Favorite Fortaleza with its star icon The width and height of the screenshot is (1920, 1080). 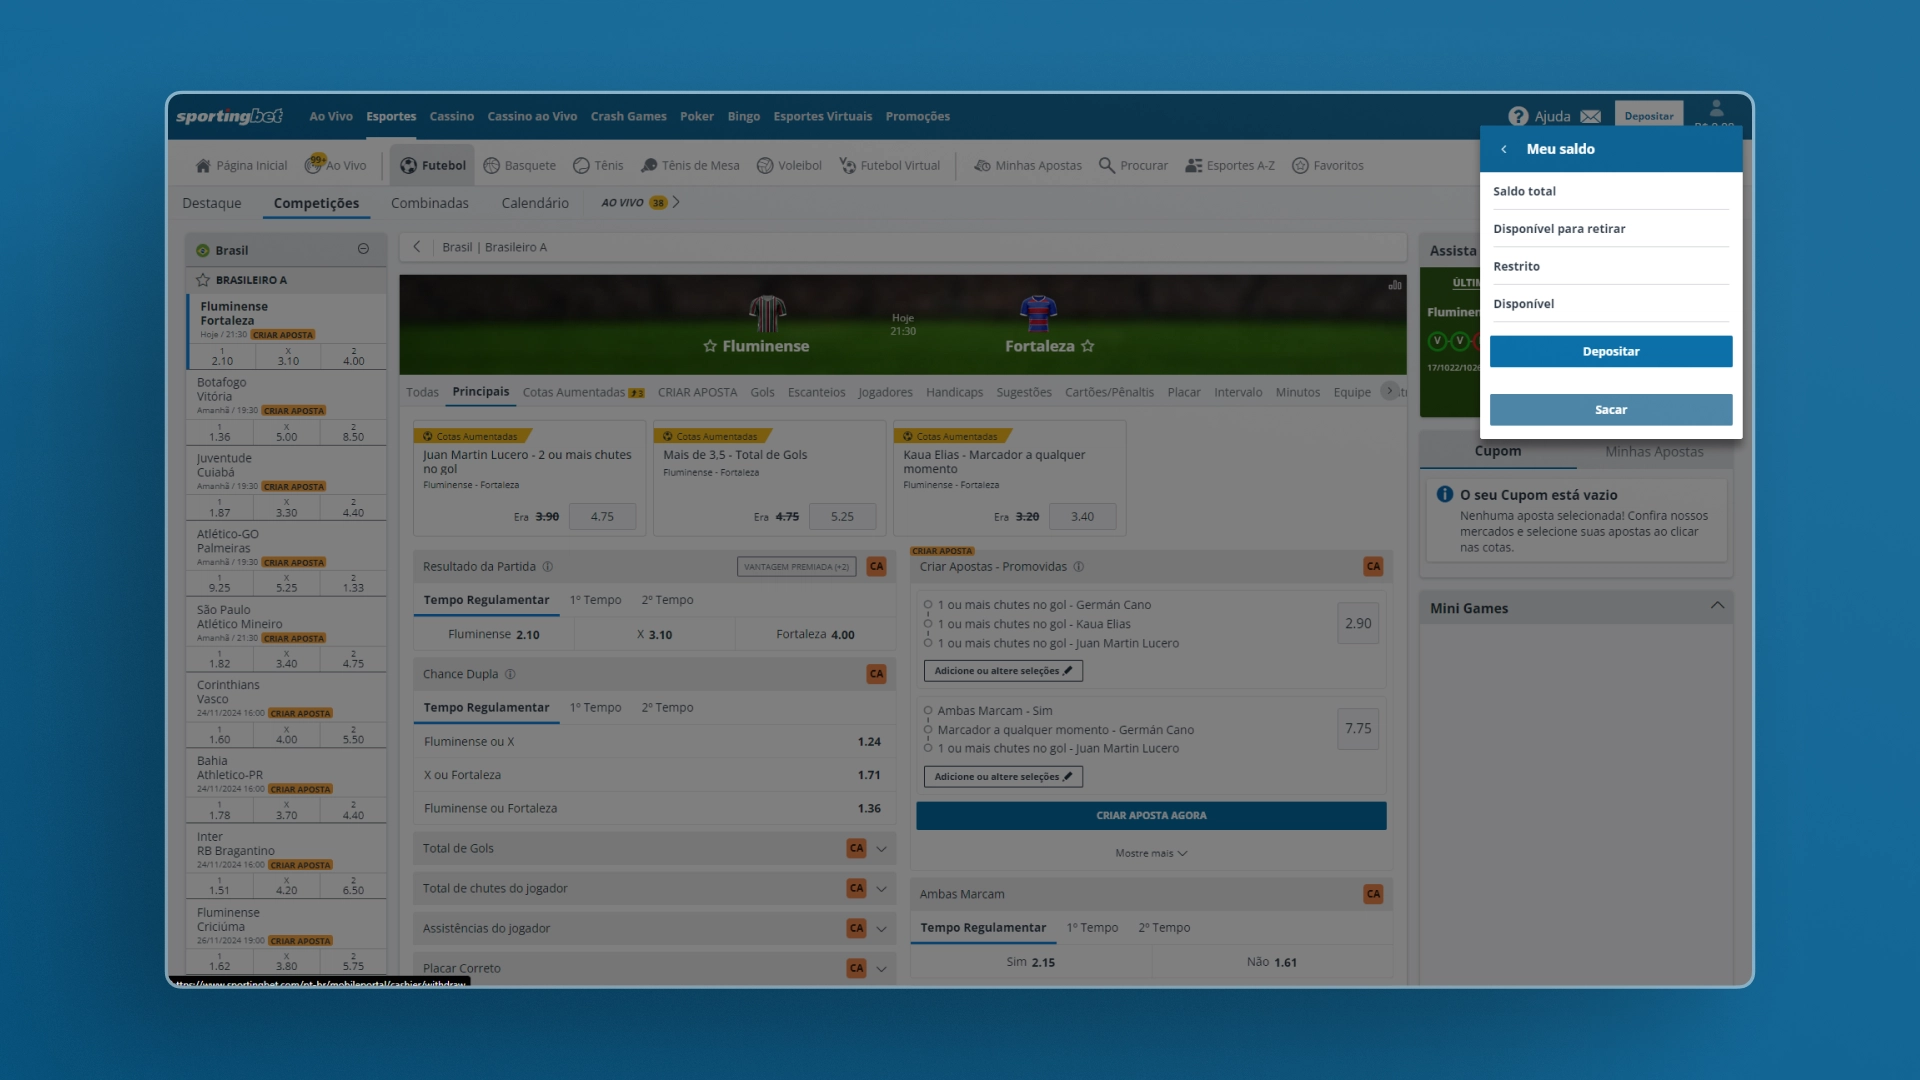[1088, 346]
